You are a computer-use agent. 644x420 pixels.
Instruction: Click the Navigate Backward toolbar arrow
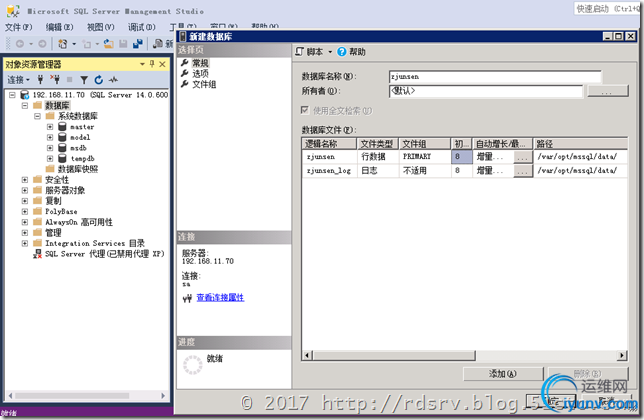(x=19, y=44)
